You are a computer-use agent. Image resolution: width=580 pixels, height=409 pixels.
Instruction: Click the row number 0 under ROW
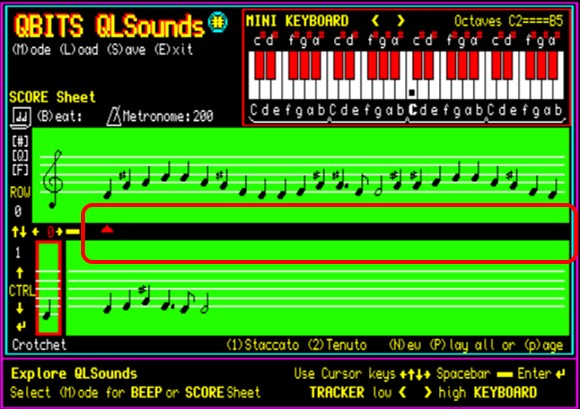18,211
